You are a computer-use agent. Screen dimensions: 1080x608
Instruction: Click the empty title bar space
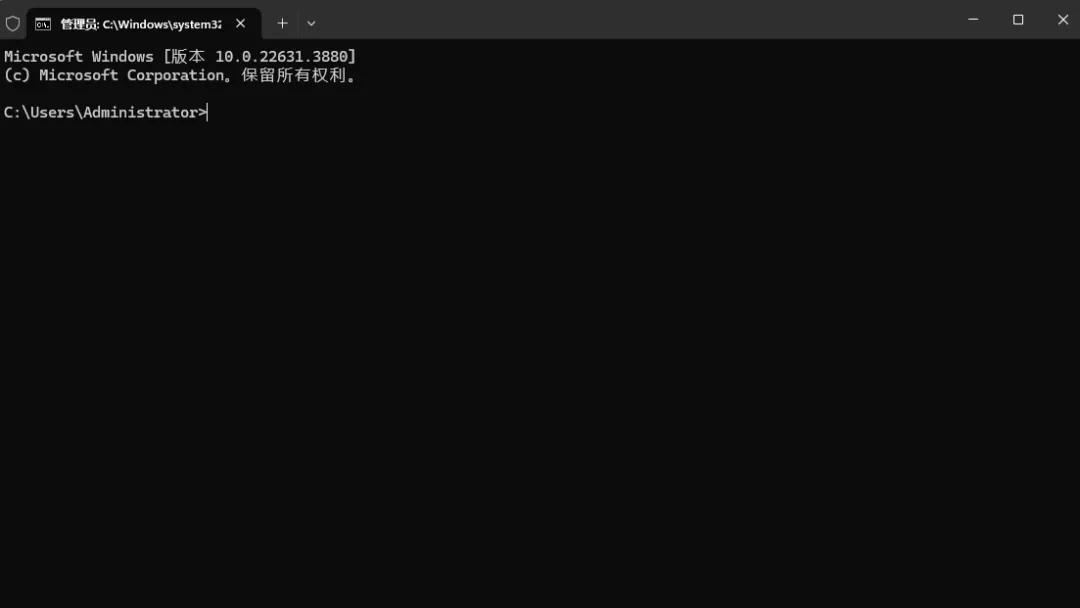point(634,19)
